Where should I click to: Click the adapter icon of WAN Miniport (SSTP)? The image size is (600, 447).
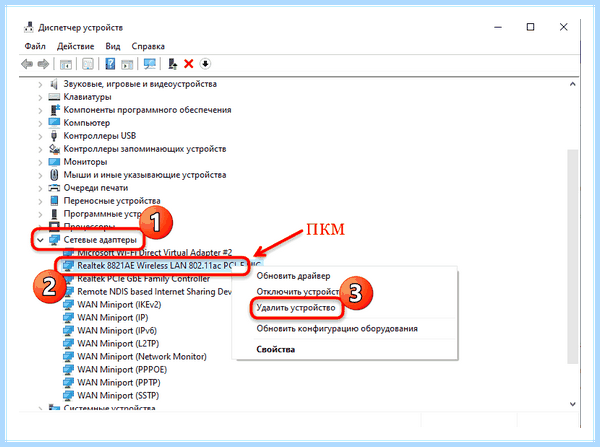pos(68,396)
